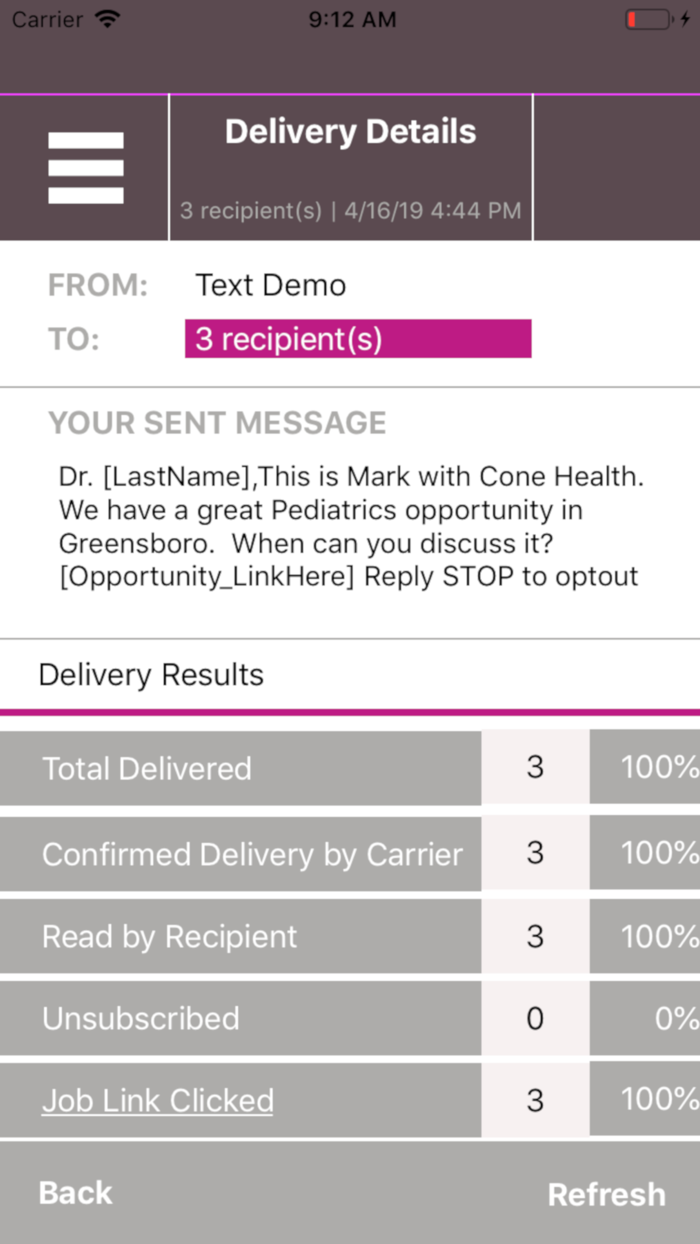Select the Total Delivered row
Viewport: 700px width, 1244px height.
pos(240,768)
